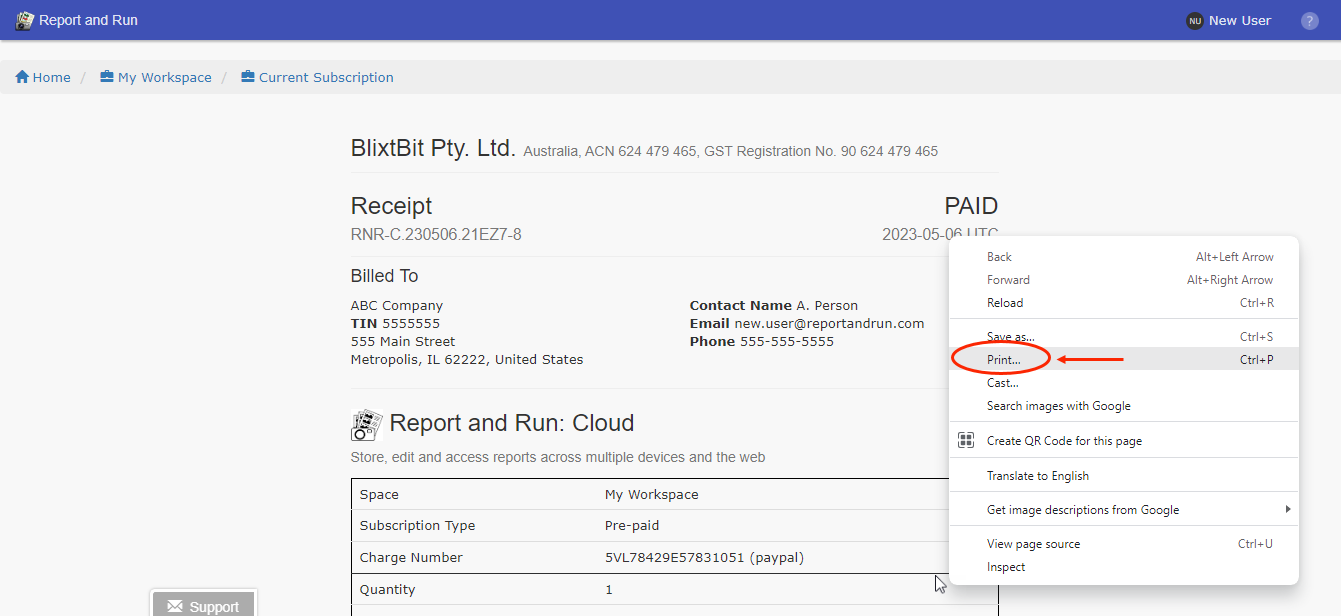Viewport: 1341px width, 616px height.
Task: Select Reload from the context menu
Action: pyautogui.click(x=1005, y=303)
